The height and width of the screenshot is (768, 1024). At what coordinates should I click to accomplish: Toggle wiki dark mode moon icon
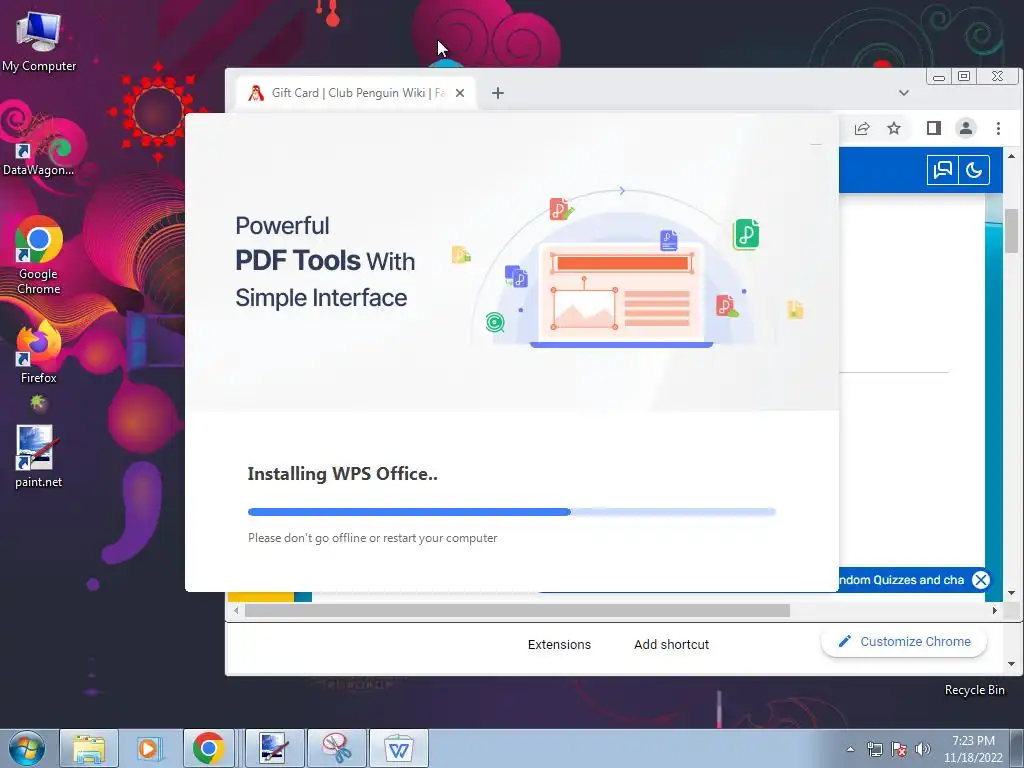tap(974, 170)
